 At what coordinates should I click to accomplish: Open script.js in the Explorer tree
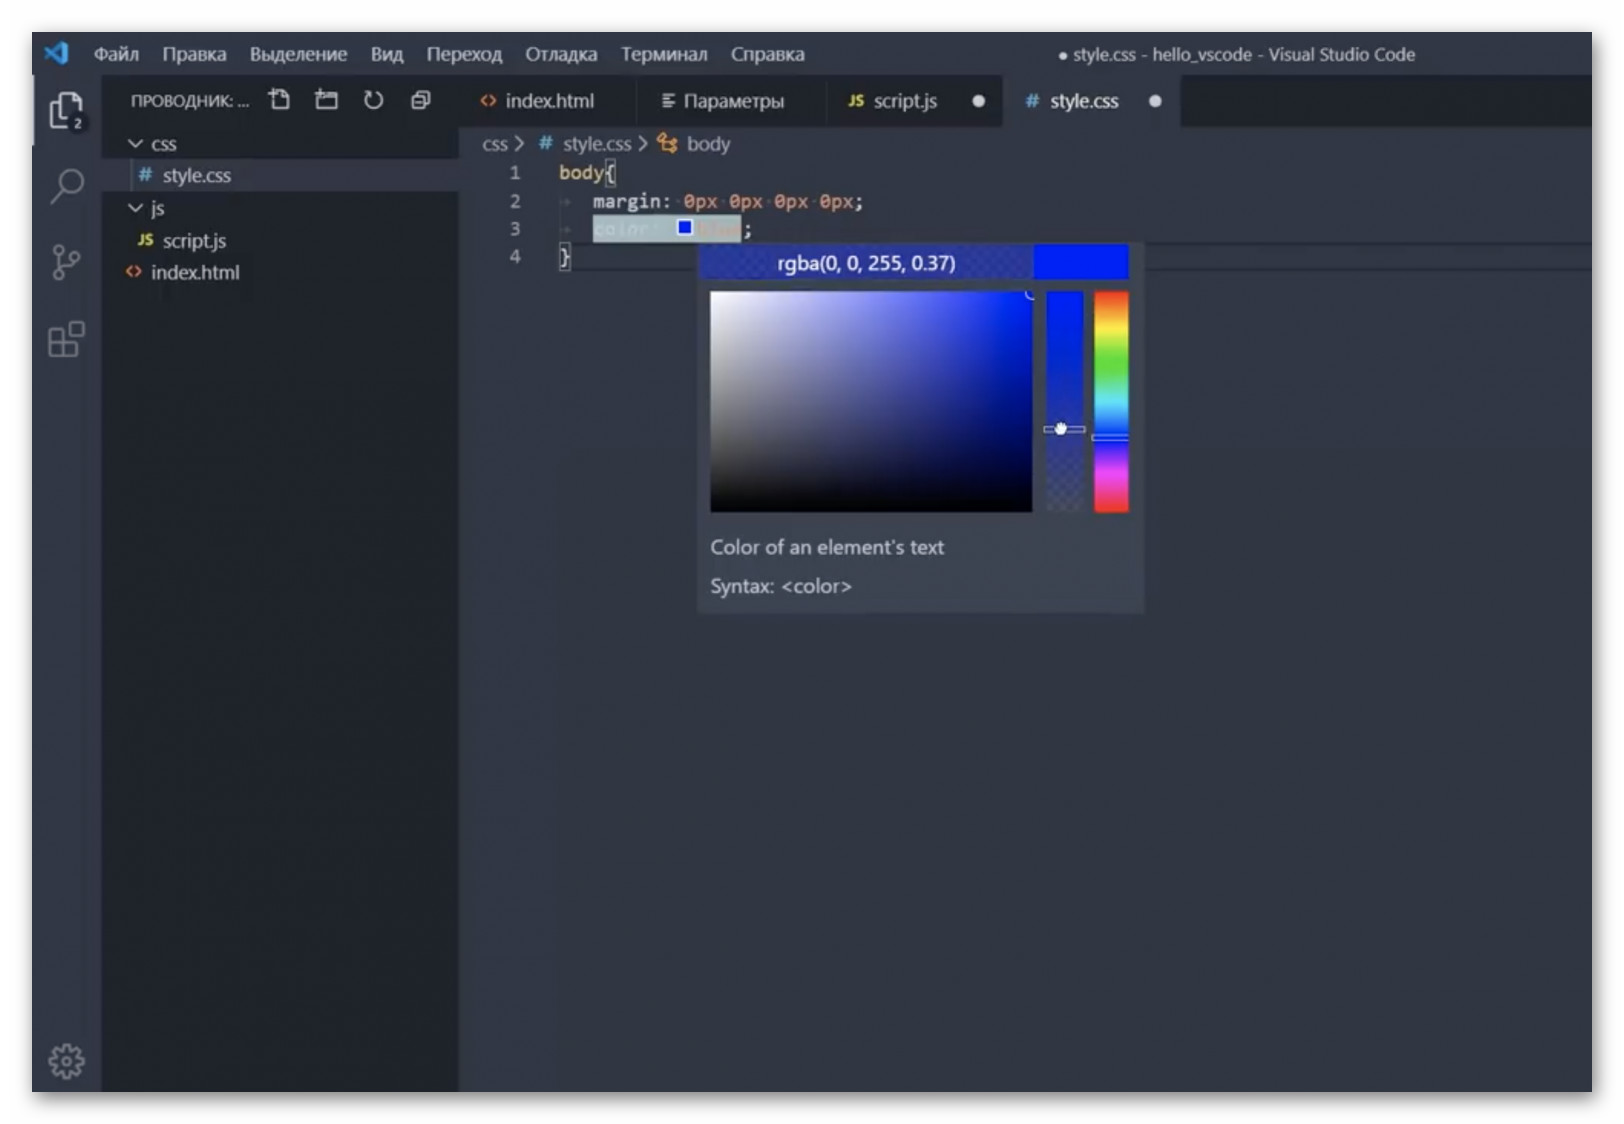(279, 240)
